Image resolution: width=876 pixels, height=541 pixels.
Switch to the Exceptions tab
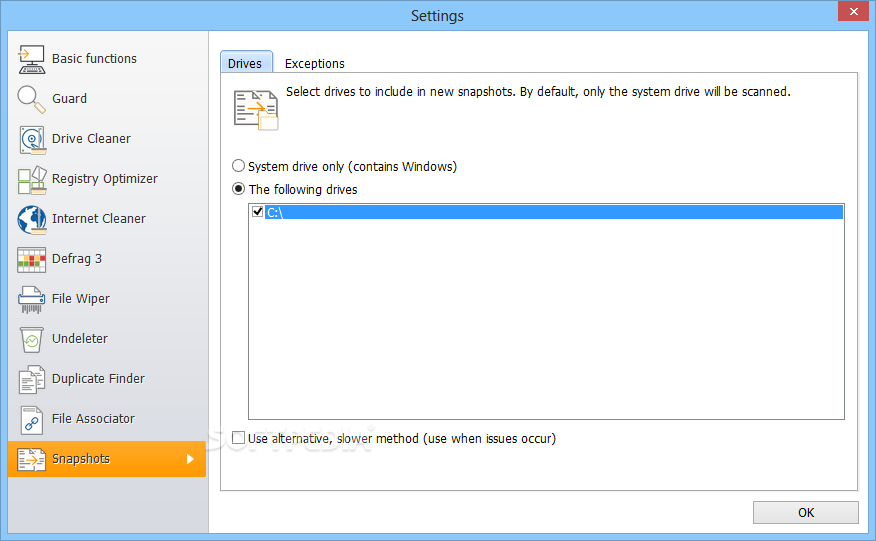pyautogui.click(x=315, y=64)
